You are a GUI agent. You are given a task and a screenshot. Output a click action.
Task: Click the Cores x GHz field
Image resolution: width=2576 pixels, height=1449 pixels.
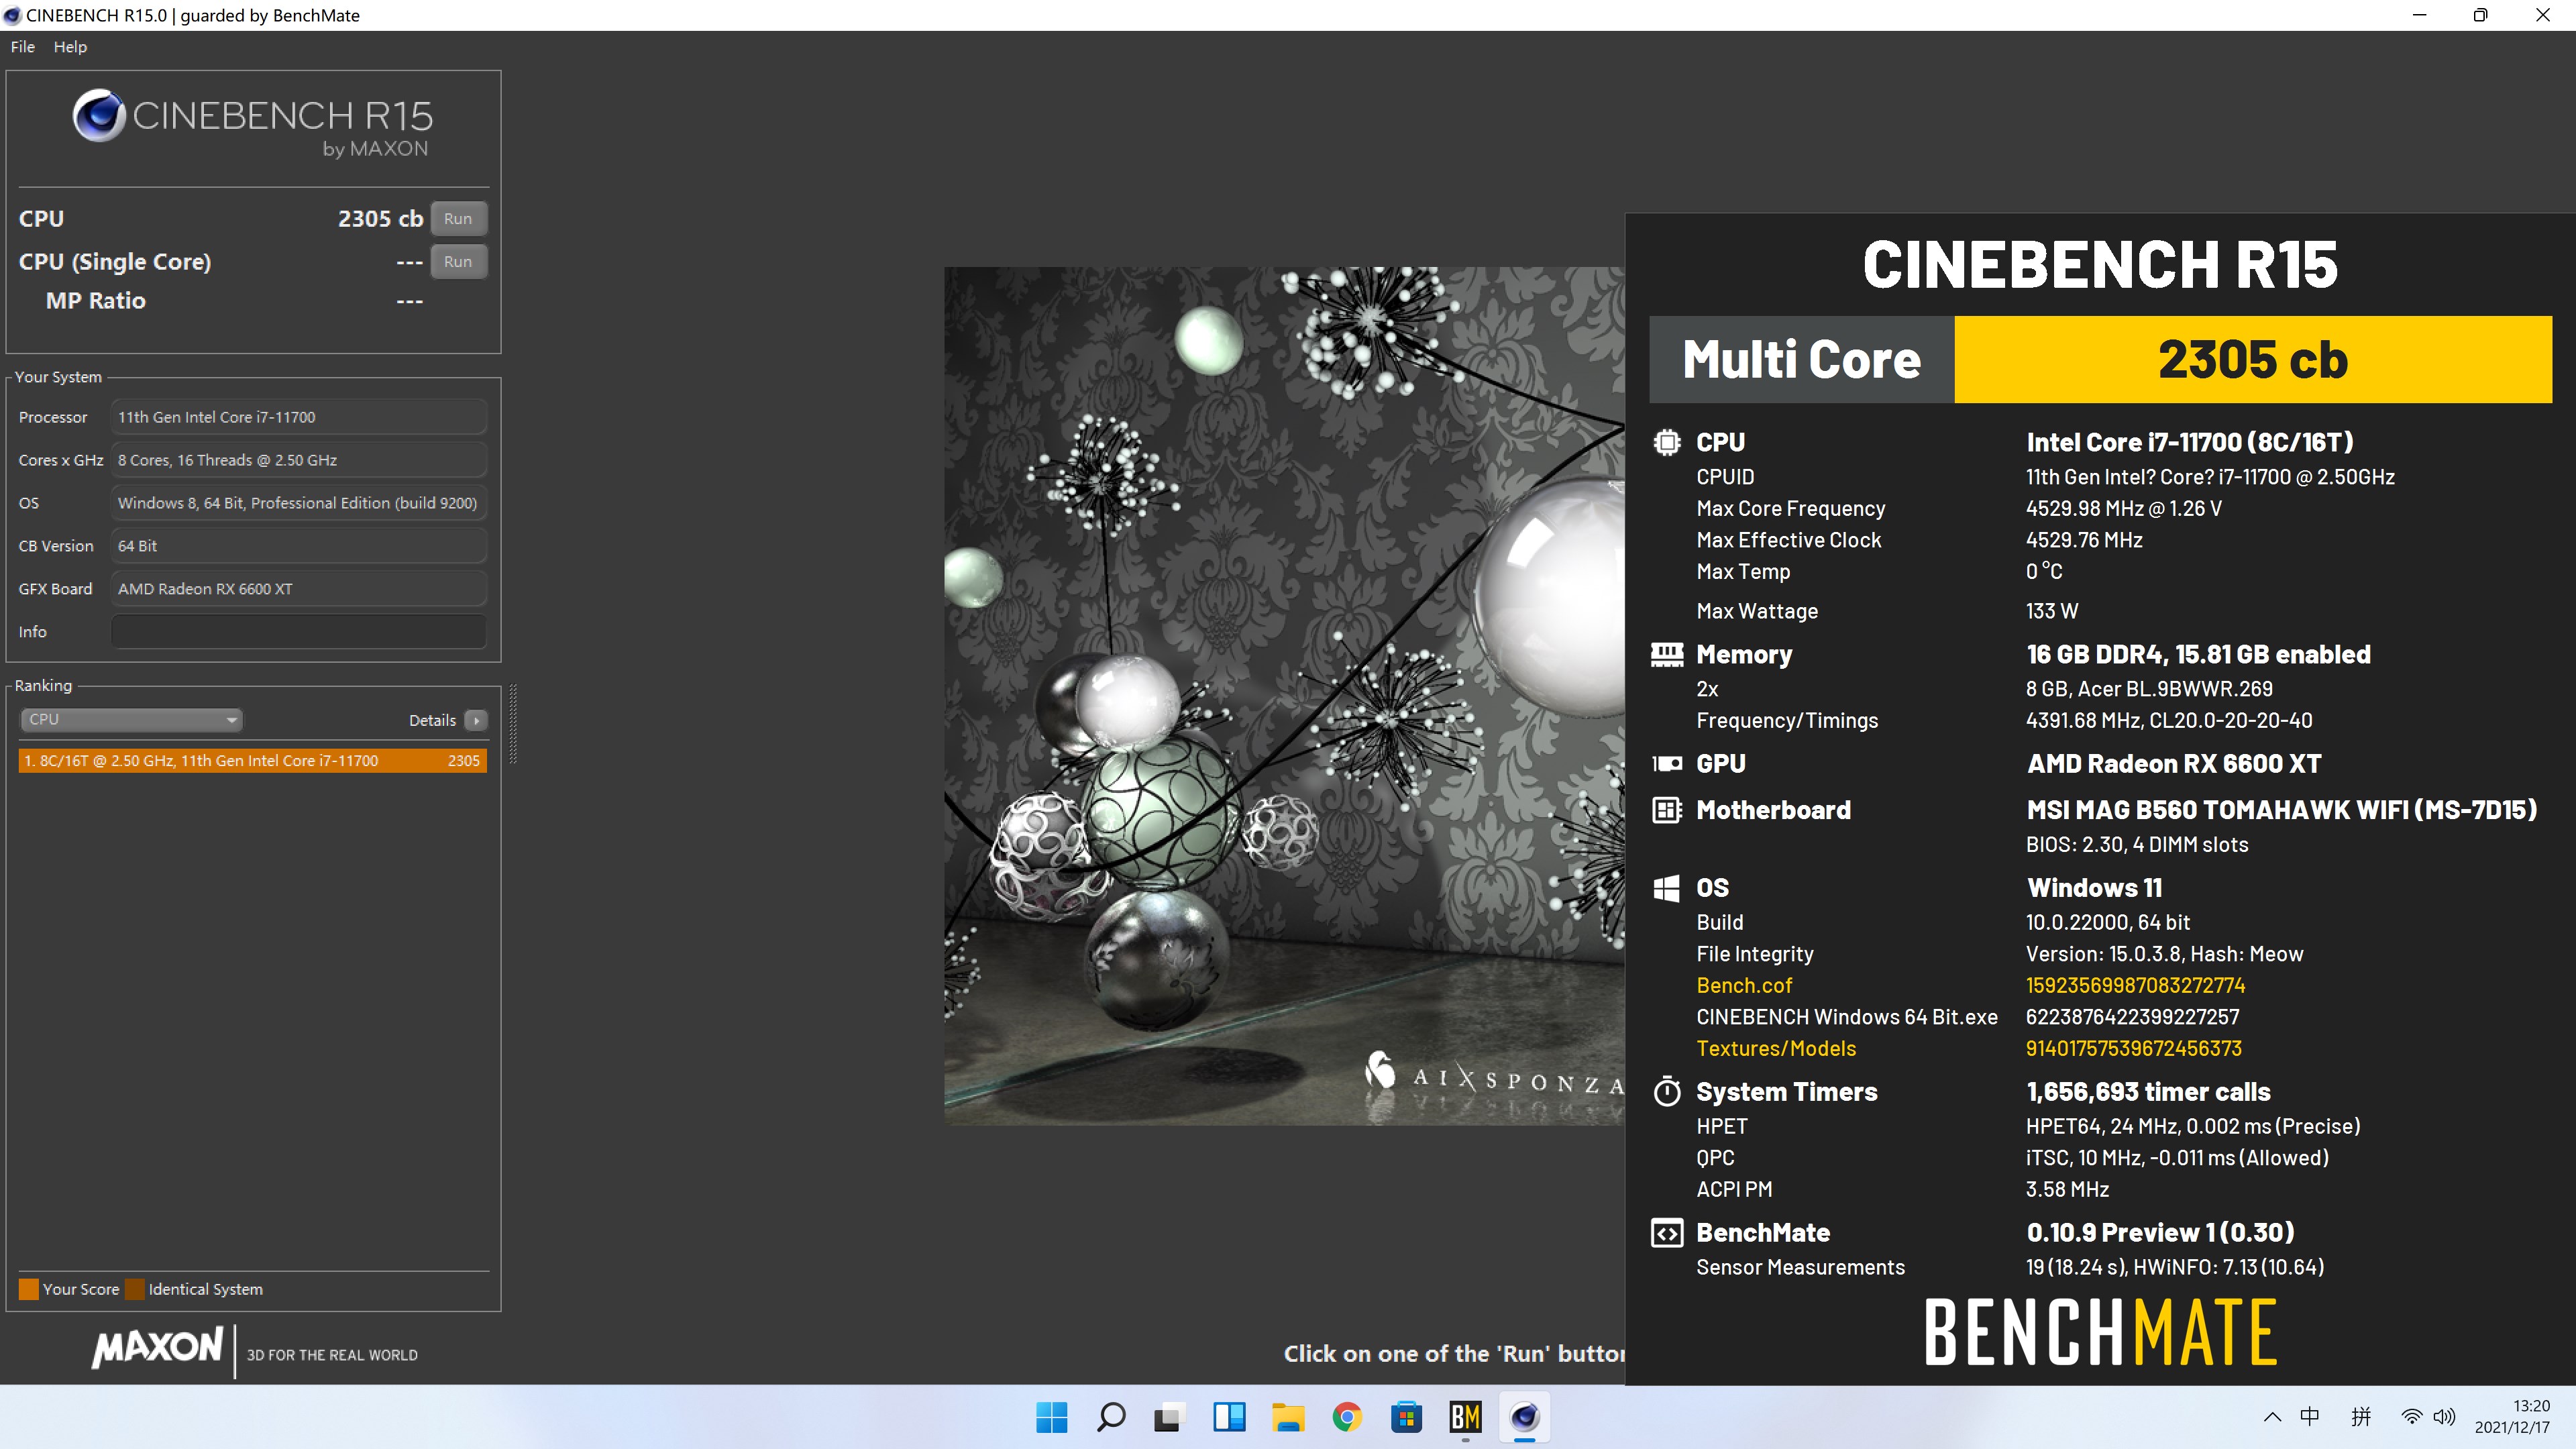tap(299, 460)
